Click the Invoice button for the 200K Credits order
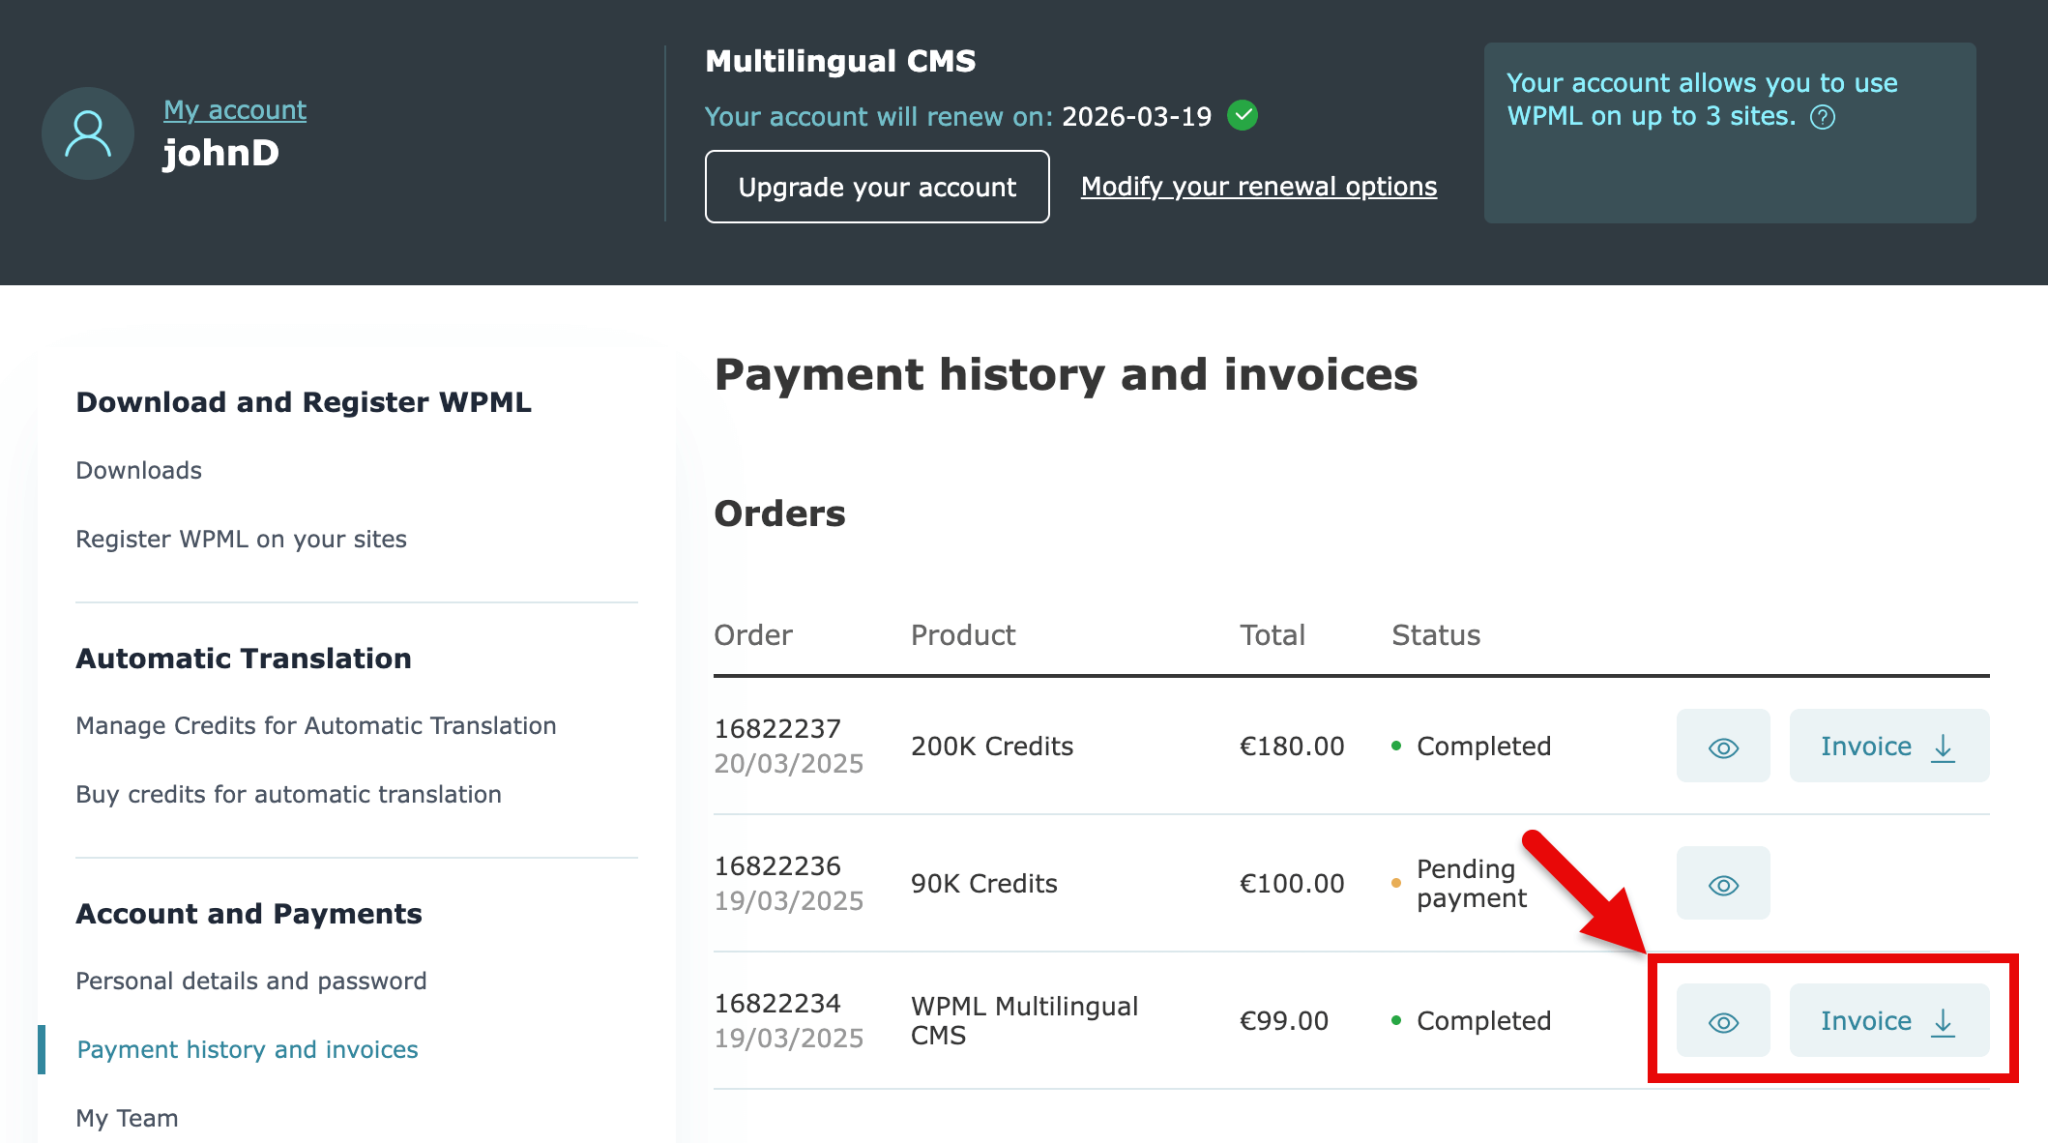The height and width of the screenshot is (1143, 2048). [1888, 746]
